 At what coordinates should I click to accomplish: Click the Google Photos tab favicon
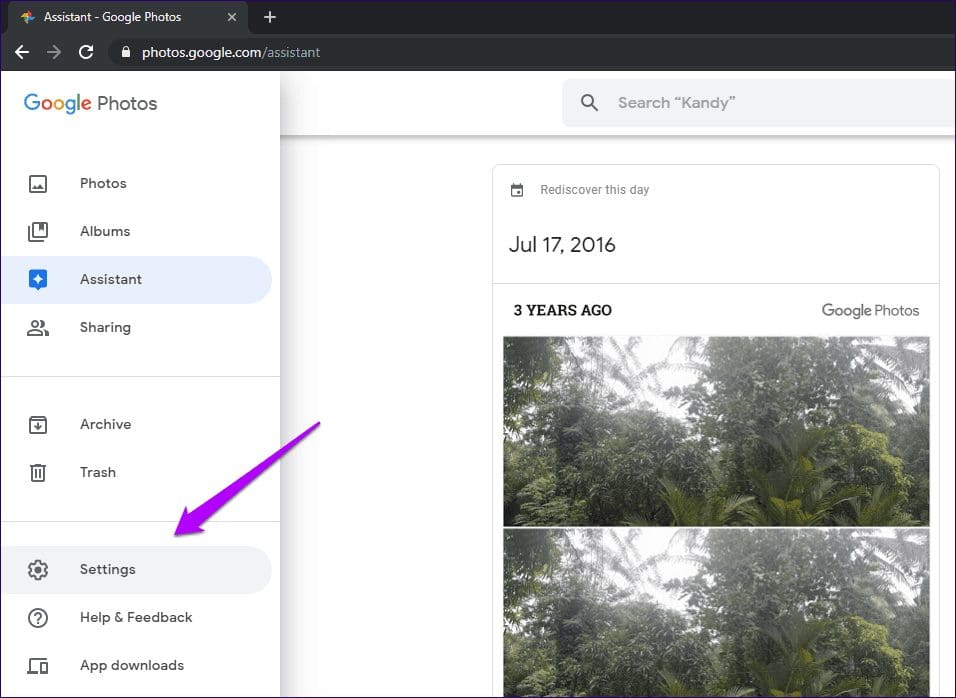click(27, 17)
